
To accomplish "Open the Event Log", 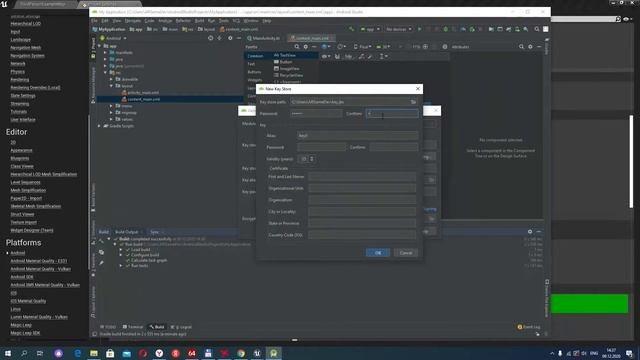I will click(529, 327).
